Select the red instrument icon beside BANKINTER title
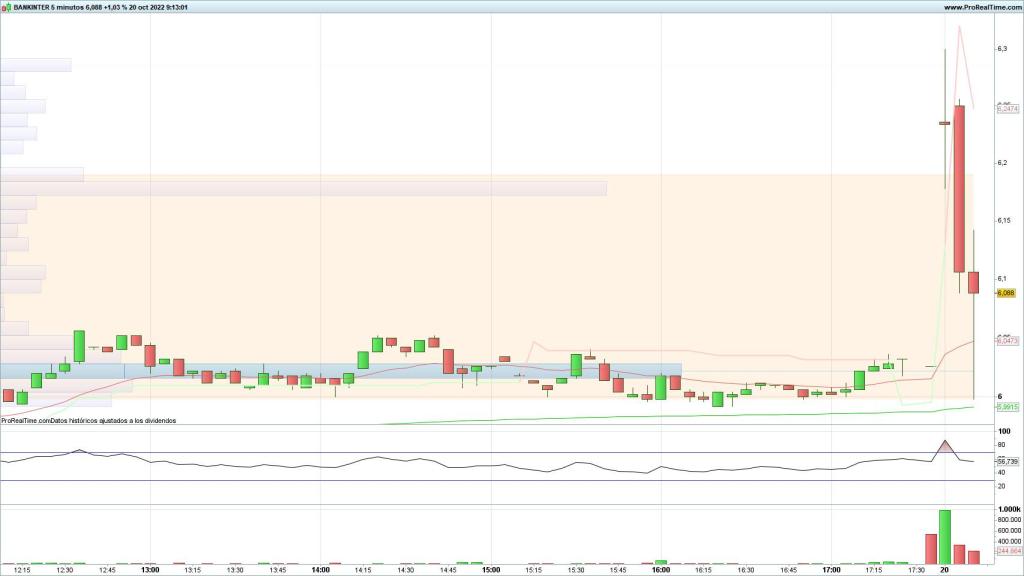The height and width of the screenshot is (576, 1024). coord(3,6)
